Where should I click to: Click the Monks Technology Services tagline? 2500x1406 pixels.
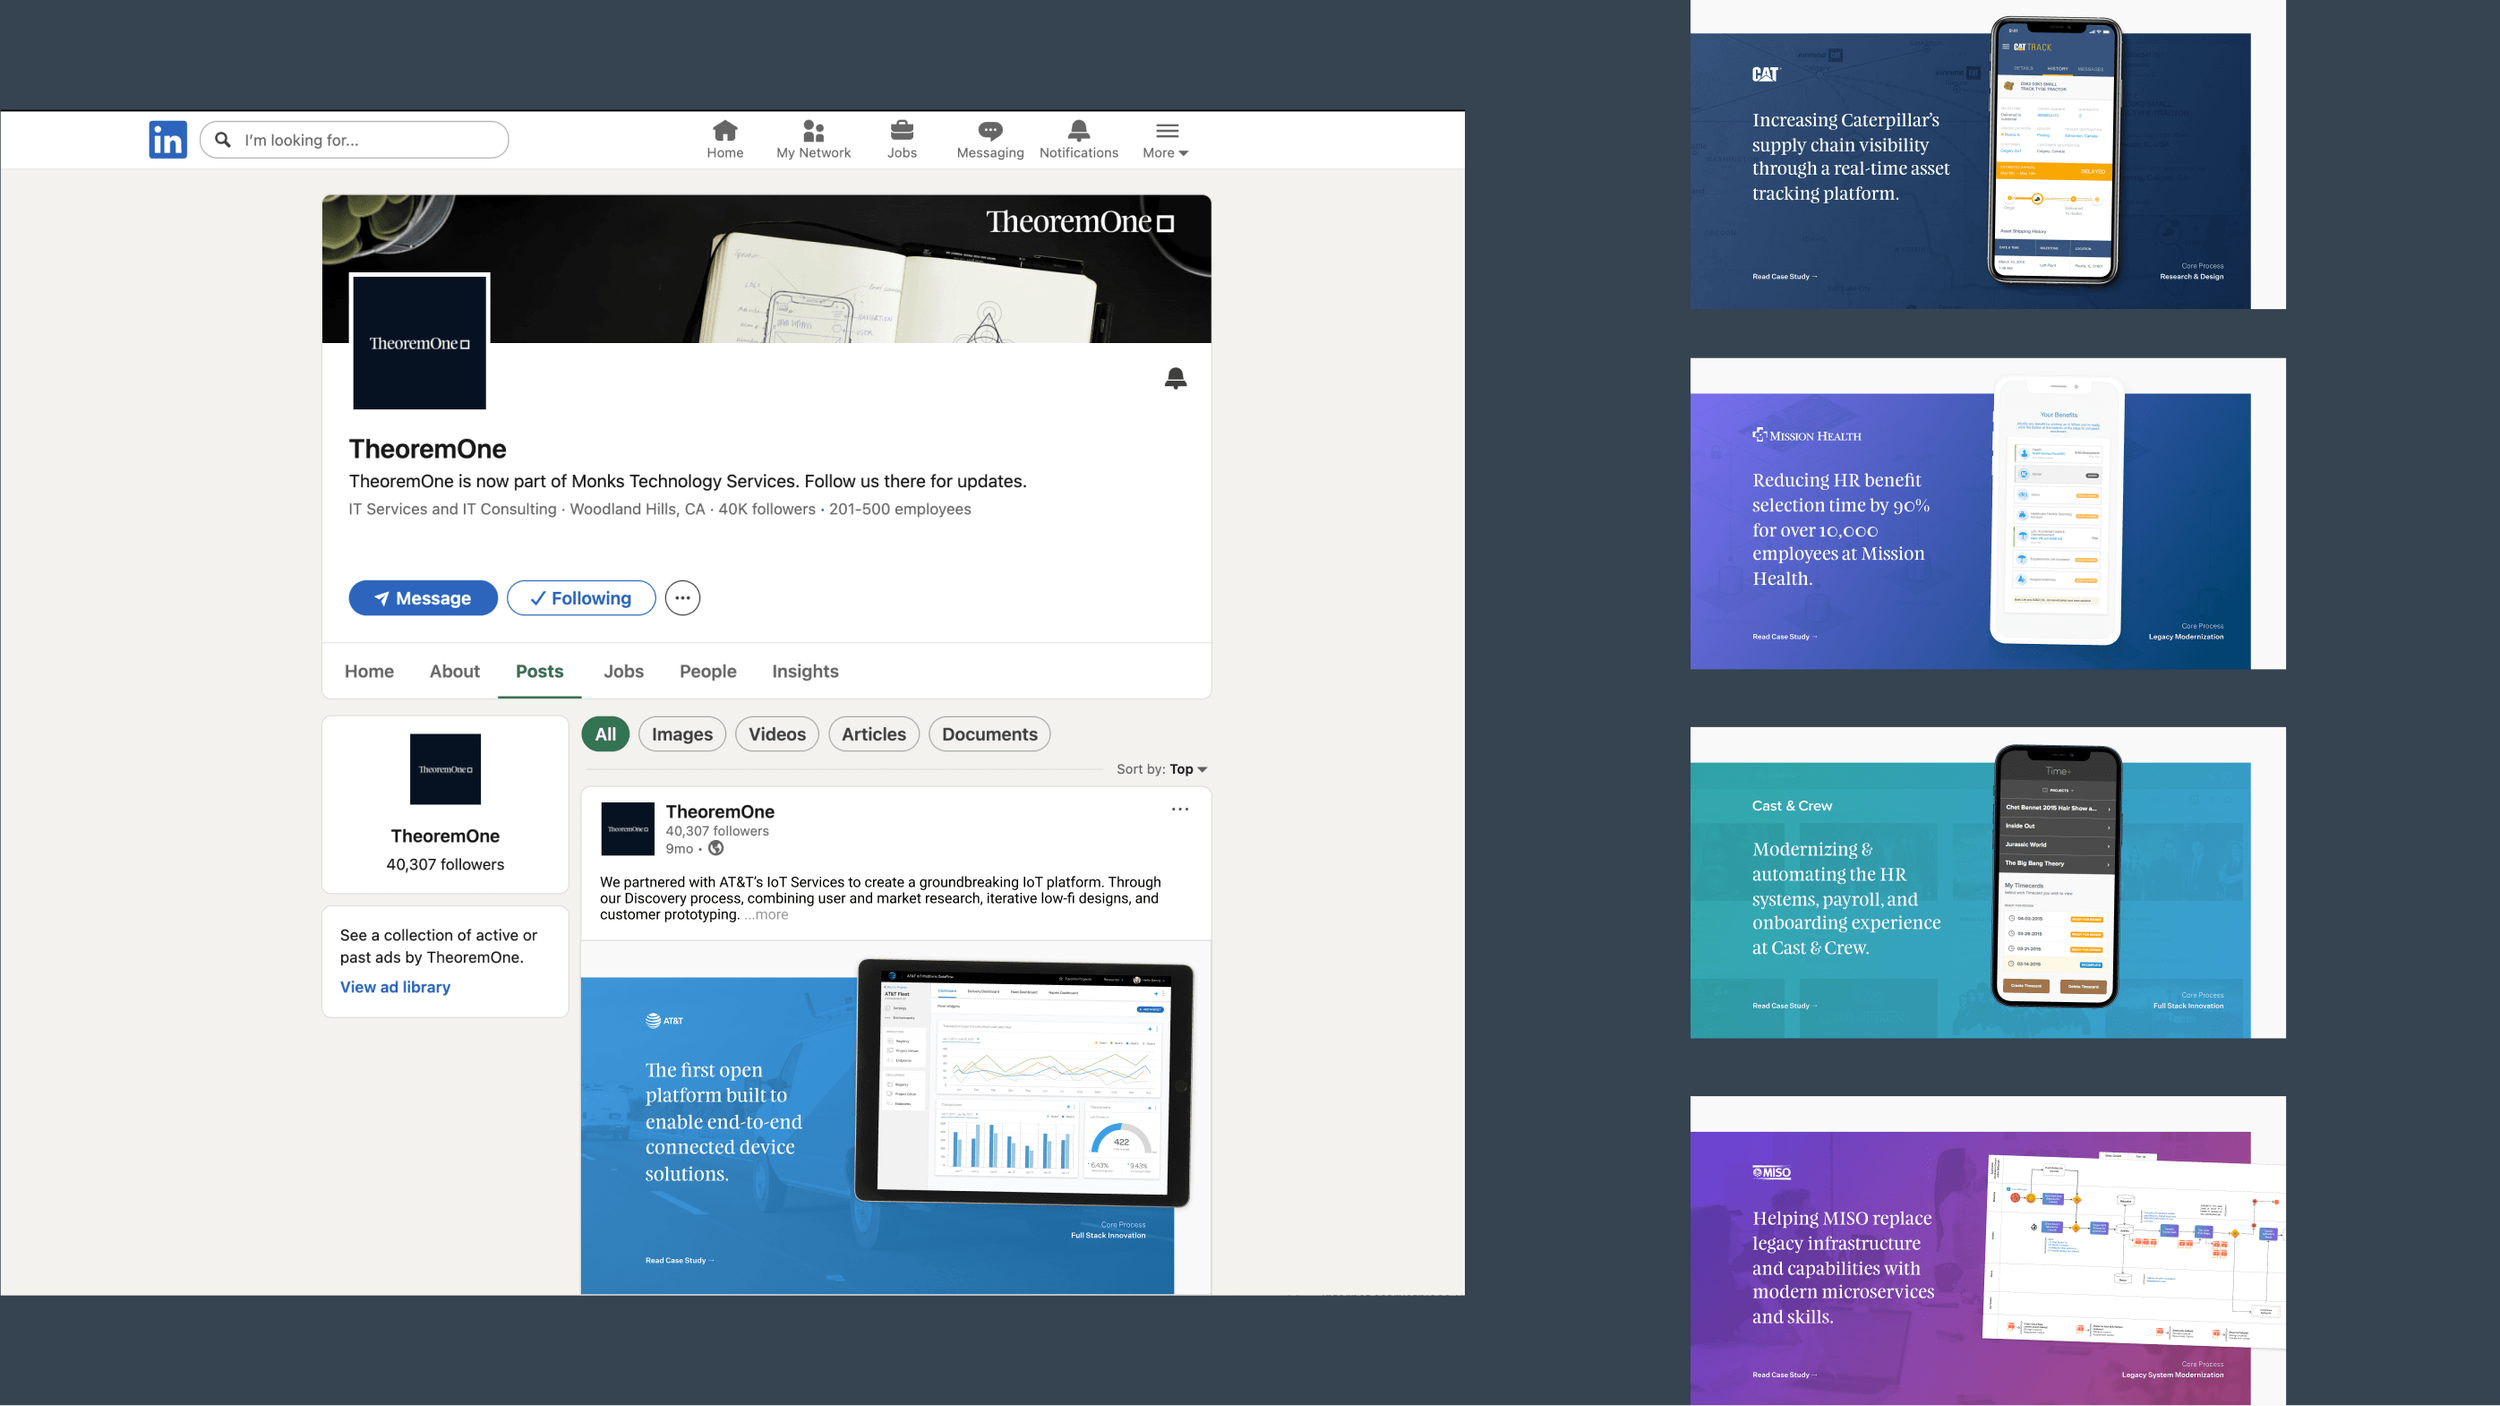coord(688,481)
